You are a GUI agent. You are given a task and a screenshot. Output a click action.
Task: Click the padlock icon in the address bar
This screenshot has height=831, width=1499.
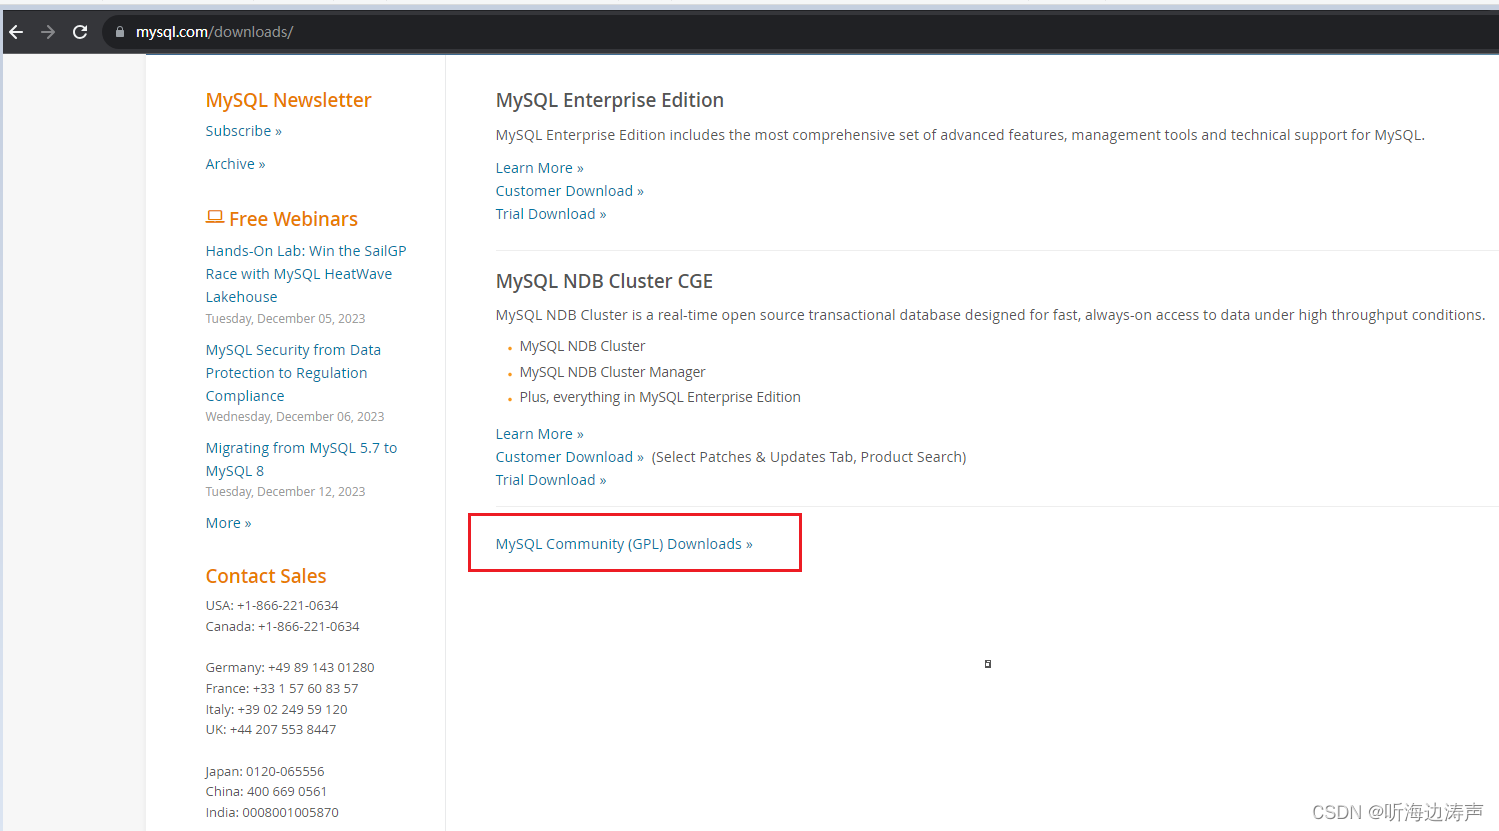(x=119, y=31)
